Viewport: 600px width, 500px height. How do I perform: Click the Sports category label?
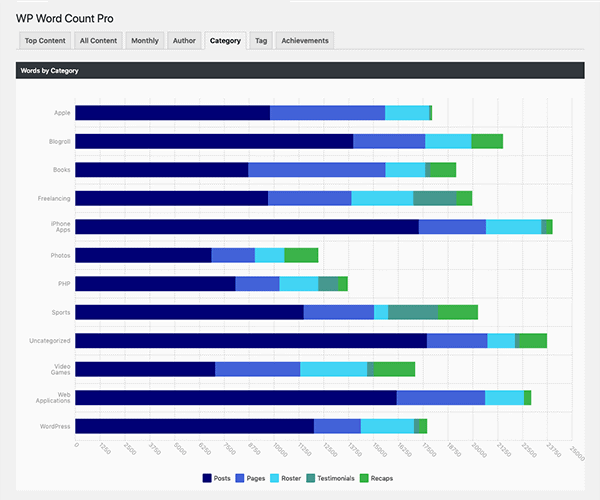61,313
